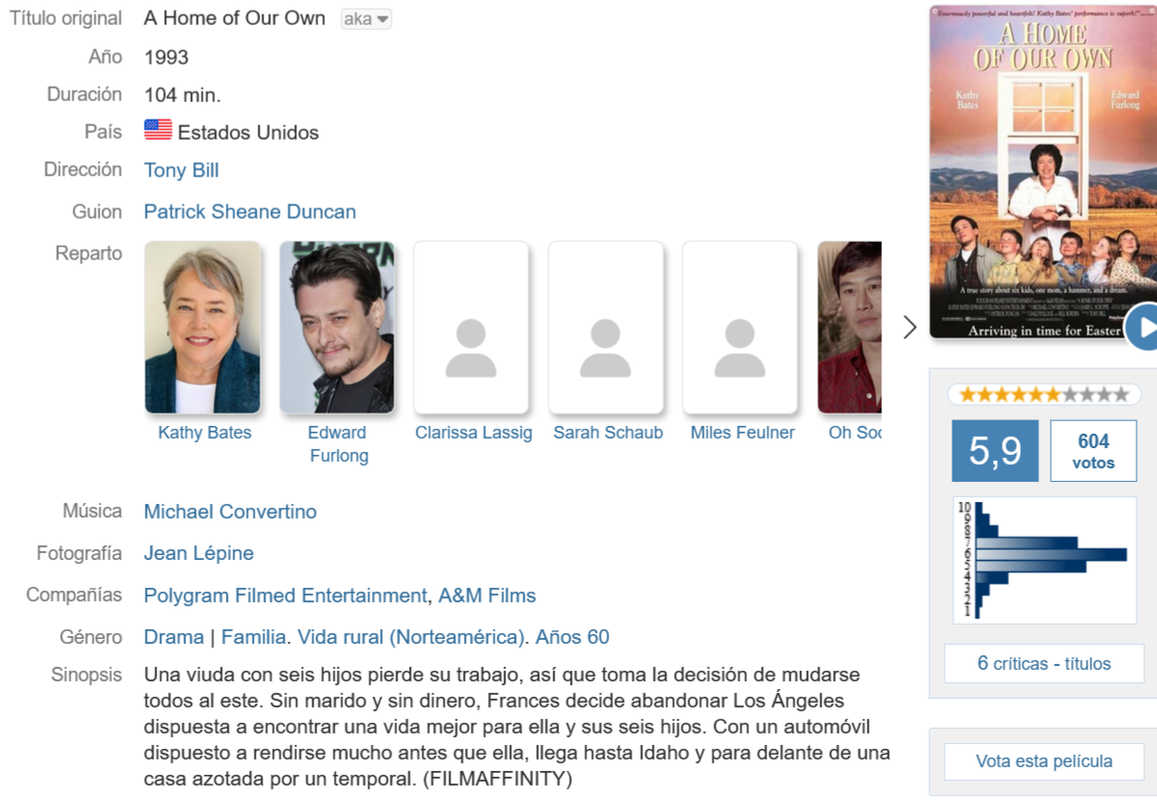The height and width of the screenshot is (800, 1157).
Task: Click the star rating bar
Action: click(x=1044, y=395)
